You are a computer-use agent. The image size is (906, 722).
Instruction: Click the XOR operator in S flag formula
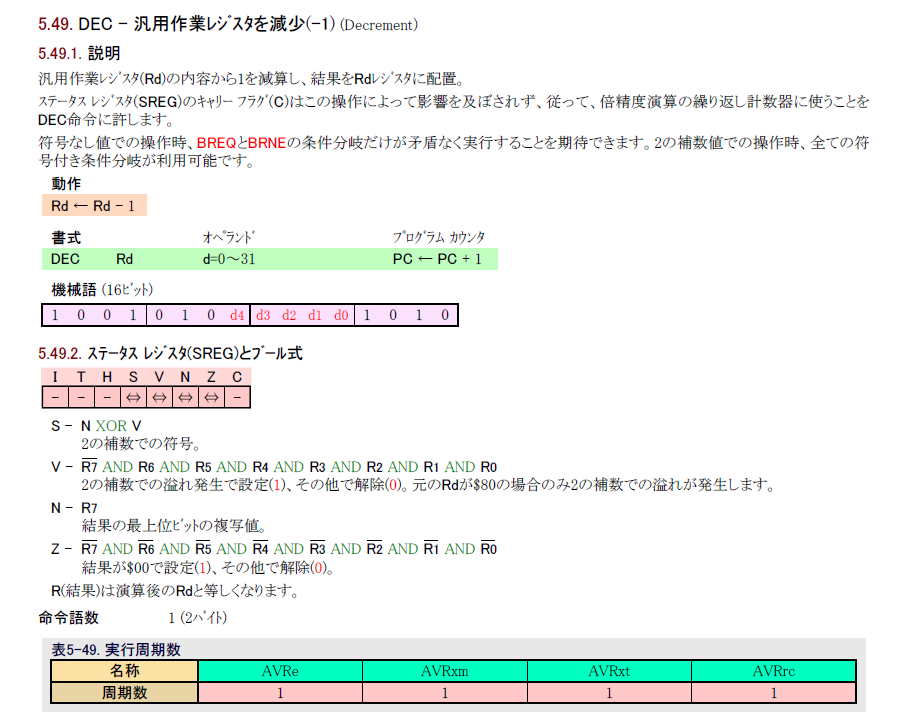(111, 426)
